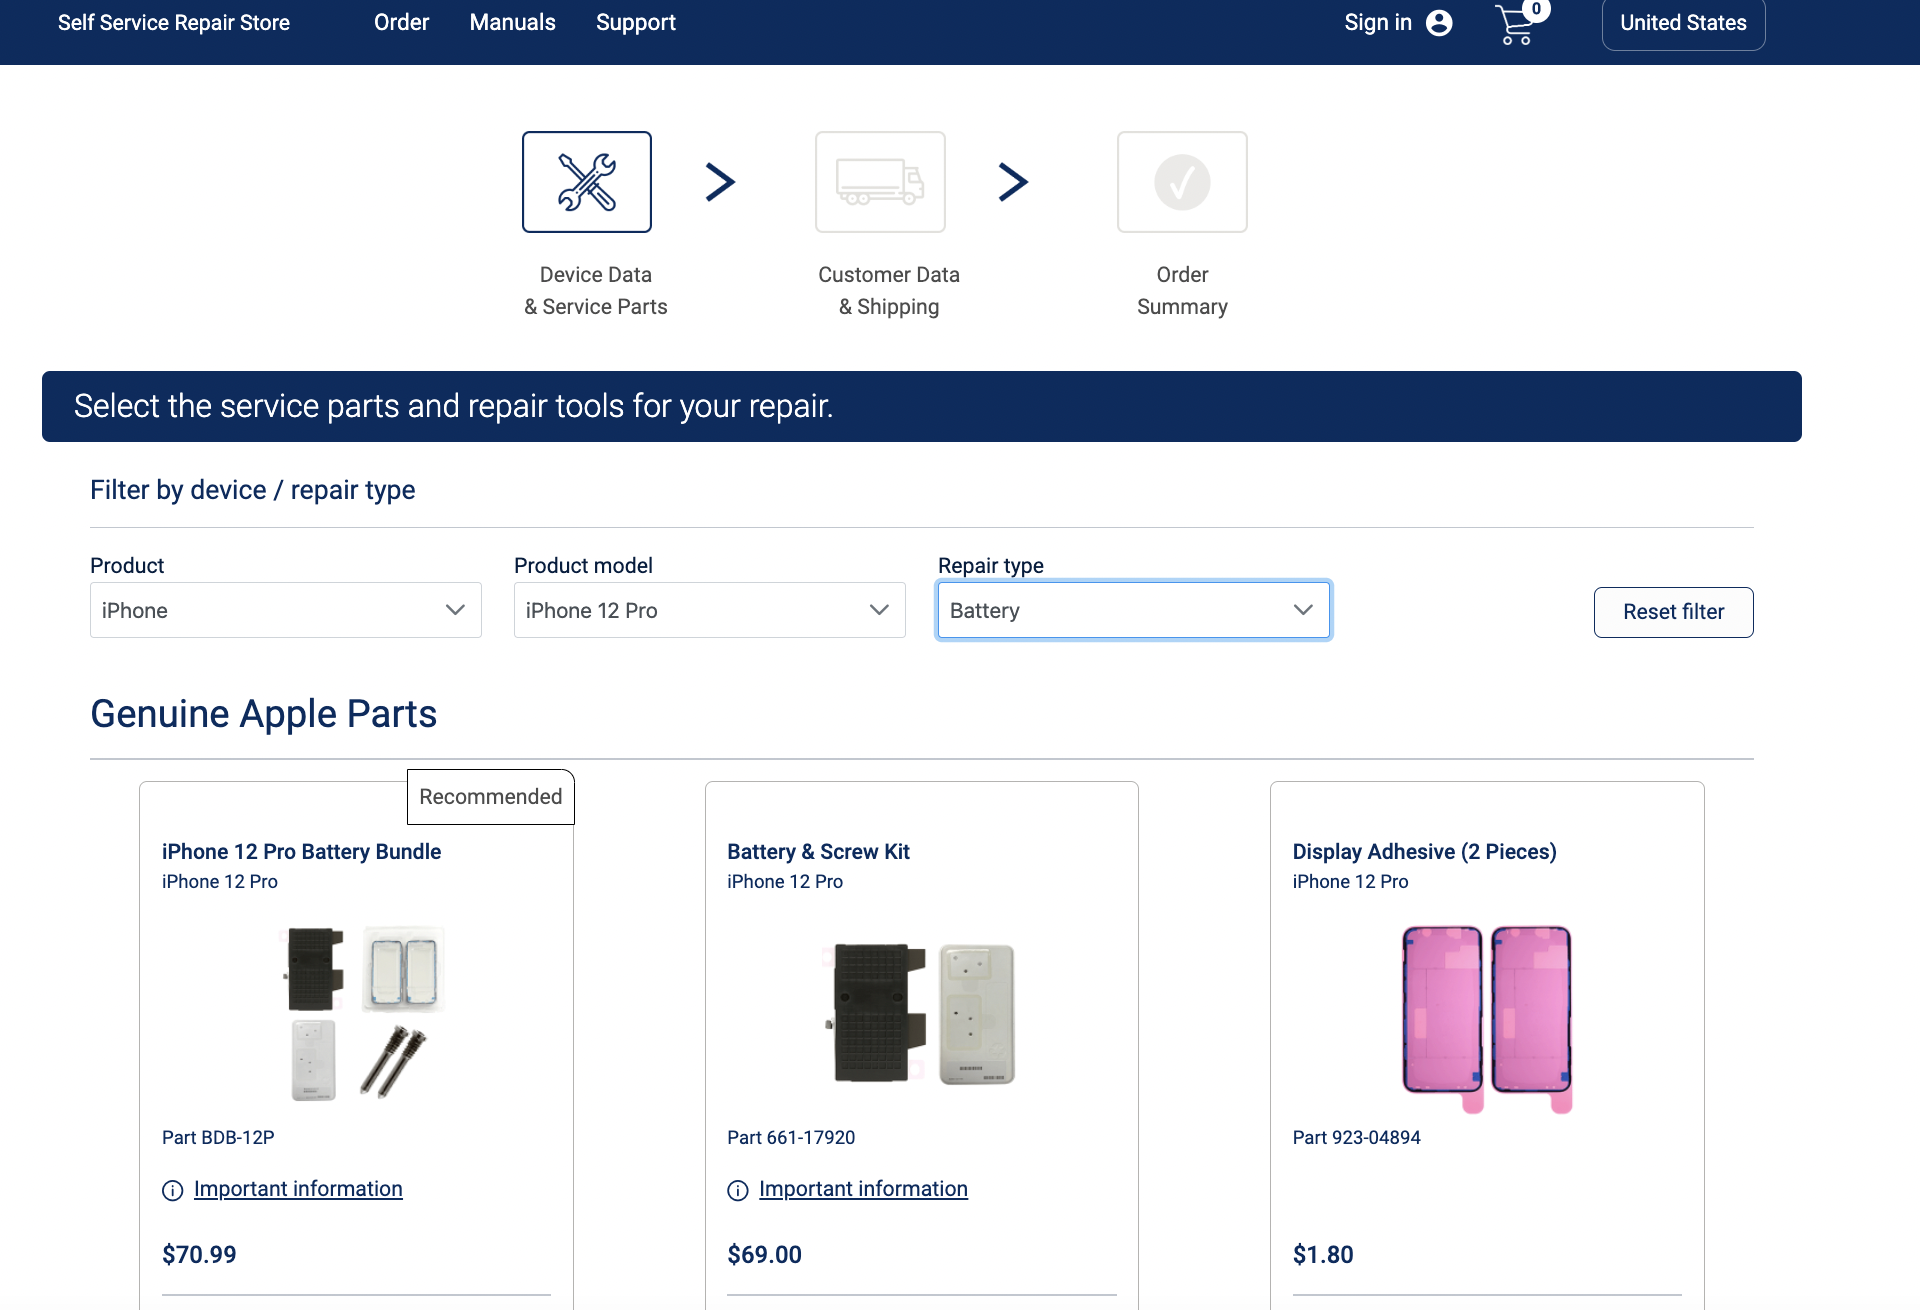Select the Order menu item
Image resolution: width=1920 pixels, height=1310 pixels.
pos(402,22)
